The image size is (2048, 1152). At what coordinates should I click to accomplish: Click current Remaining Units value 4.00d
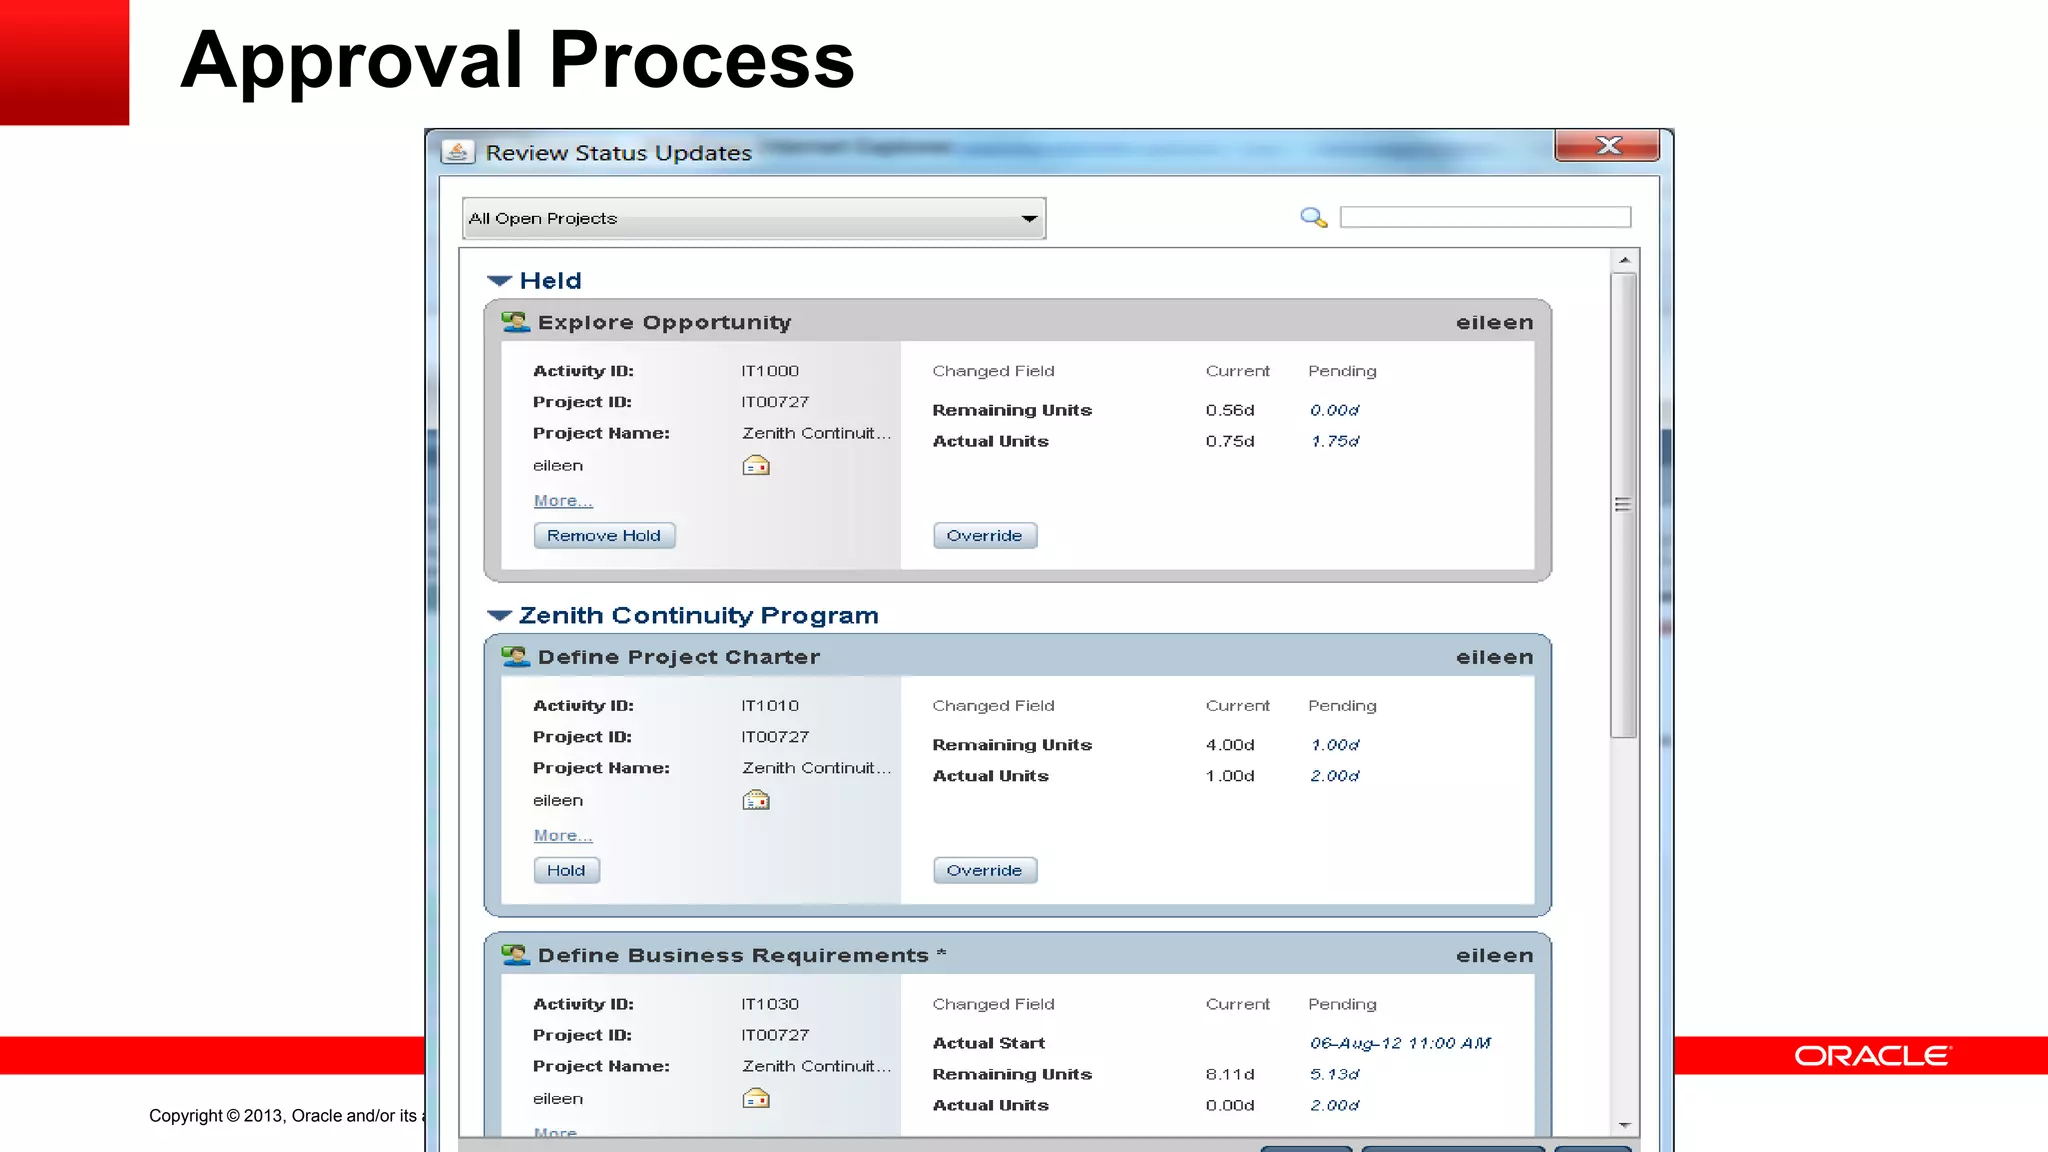(1230, 745)
